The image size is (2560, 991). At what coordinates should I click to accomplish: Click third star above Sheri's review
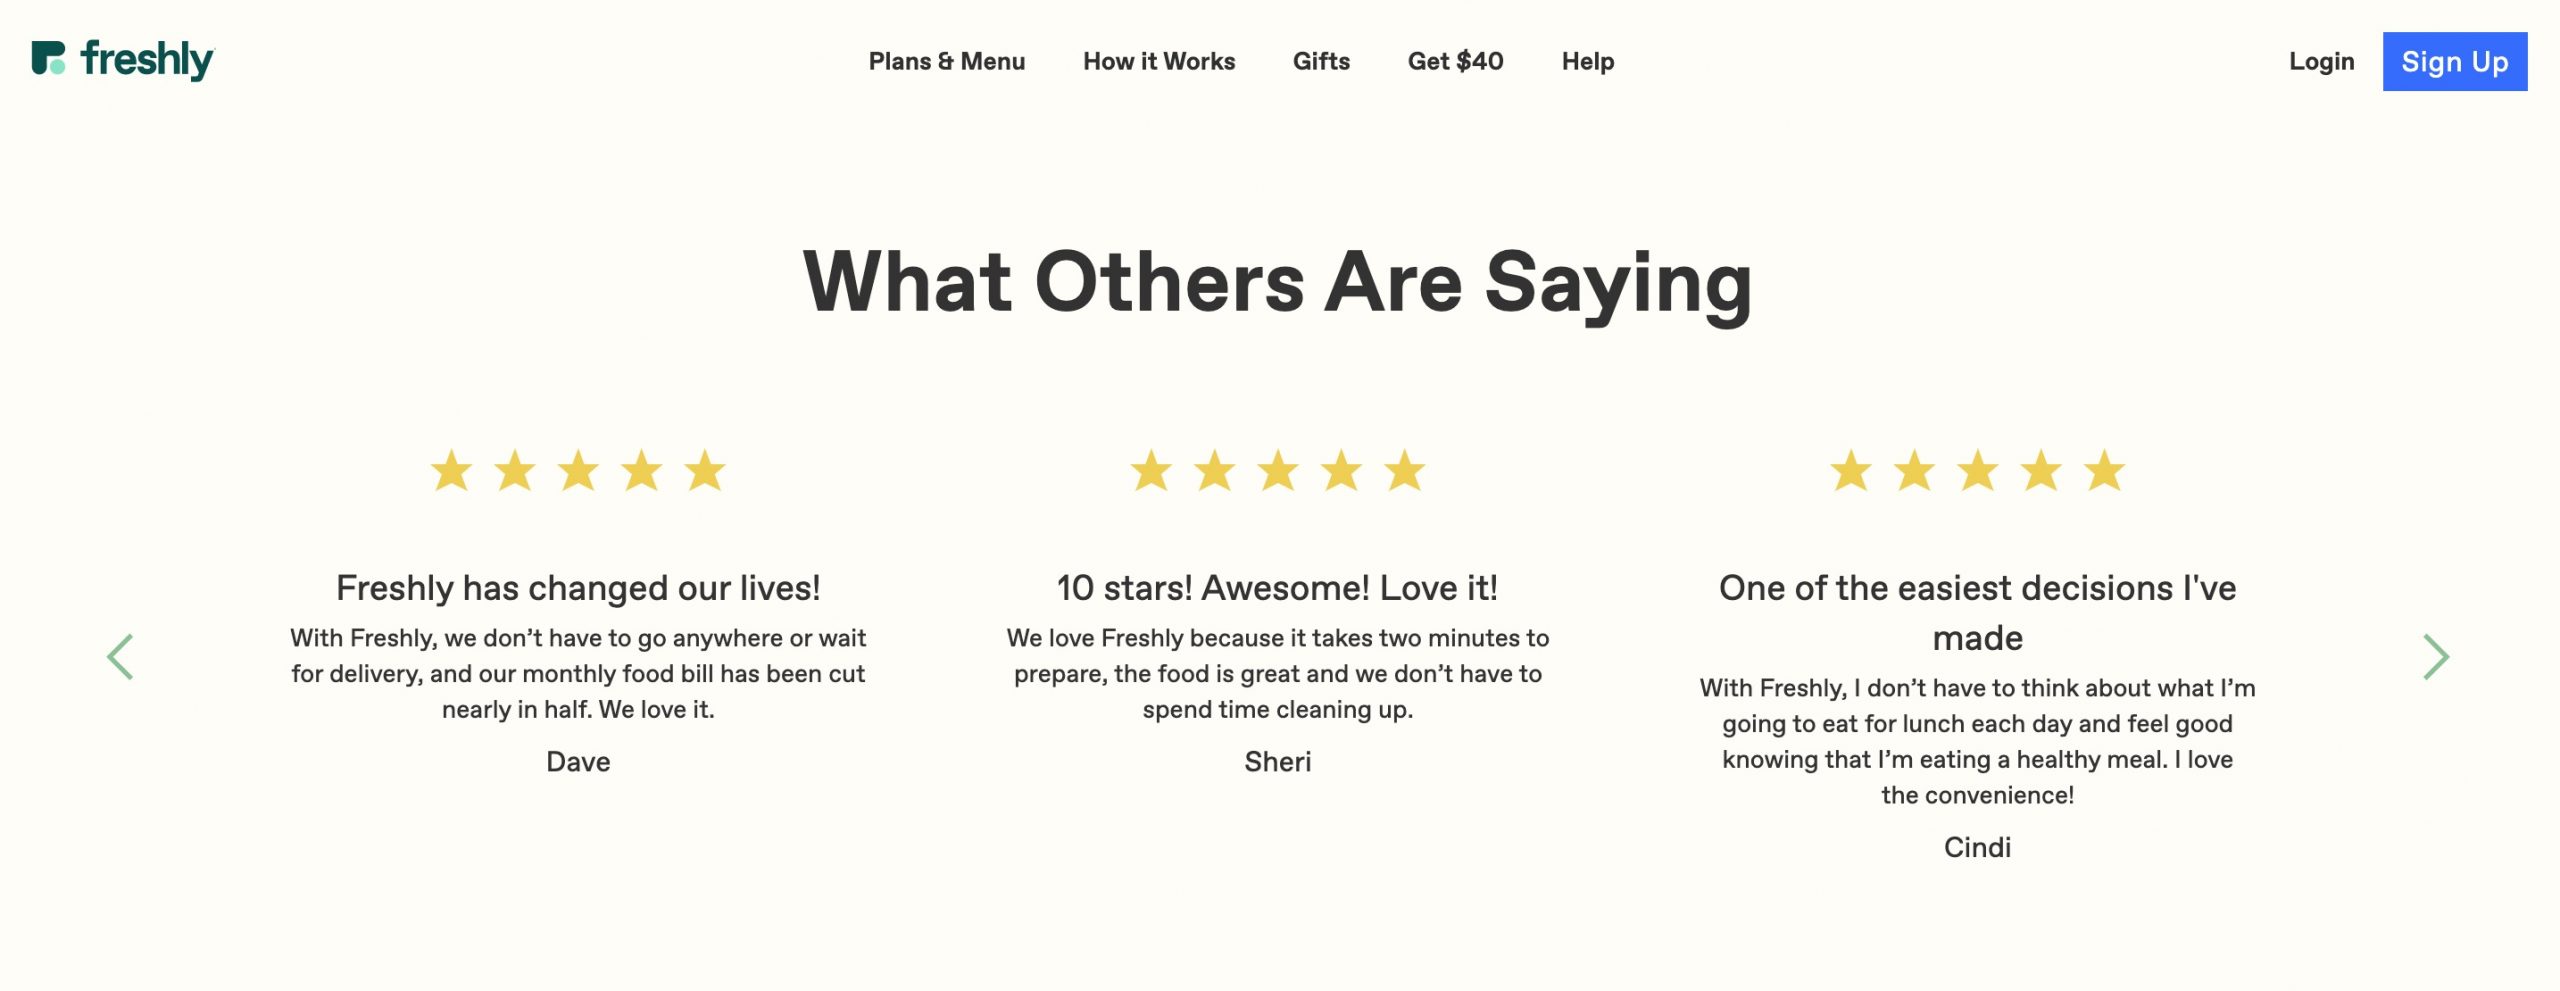(x=1278, y=470)
